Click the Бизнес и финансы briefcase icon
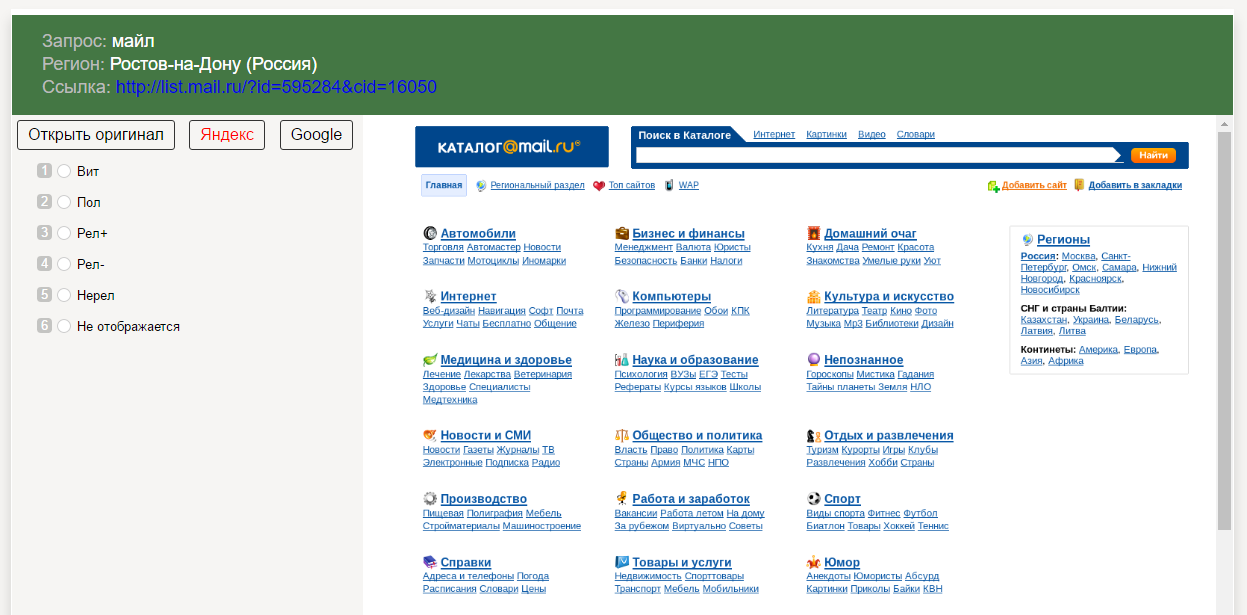The image size is (1247, 615). point(622,234)
